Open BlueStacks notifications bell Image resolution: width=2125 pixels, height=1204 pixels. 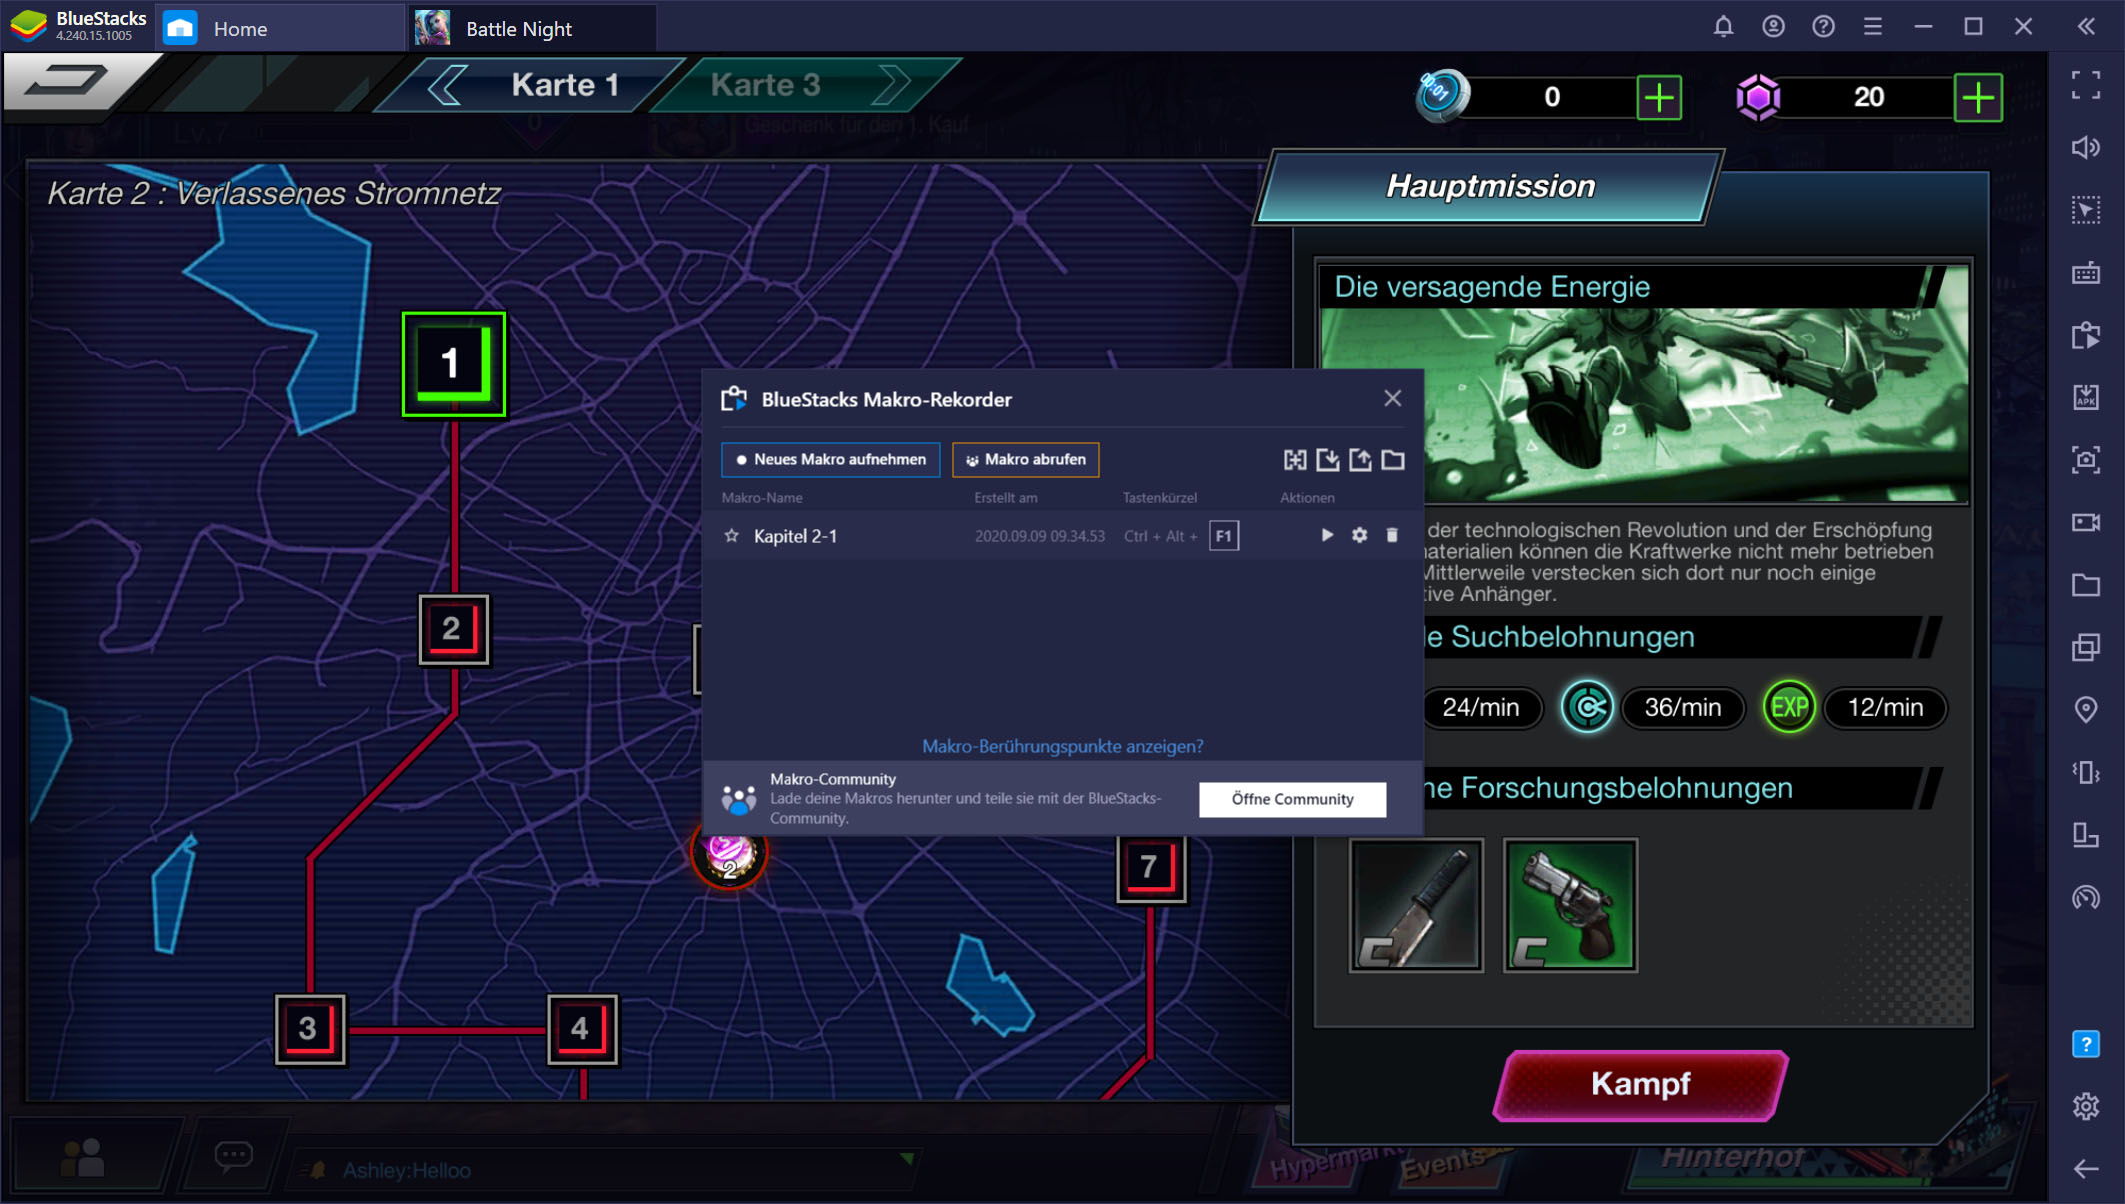[1723, 27]
